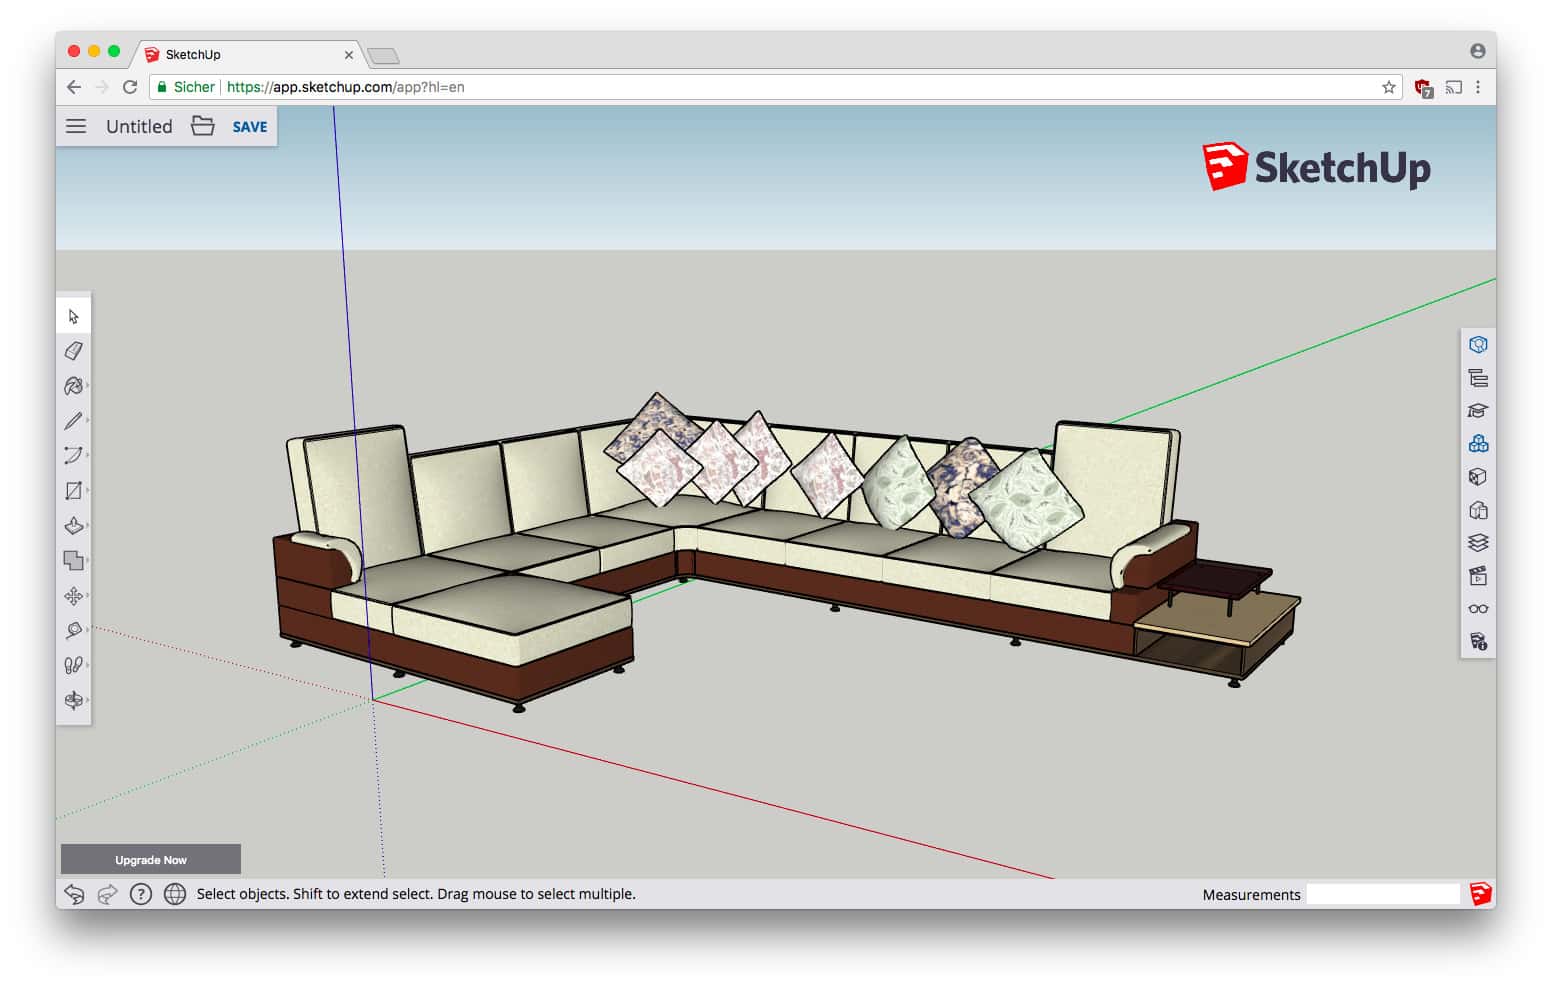Viewport: 1552px width, 989px height.
Task: Choose the Push/Pull tool
Action: pos(74,525)
